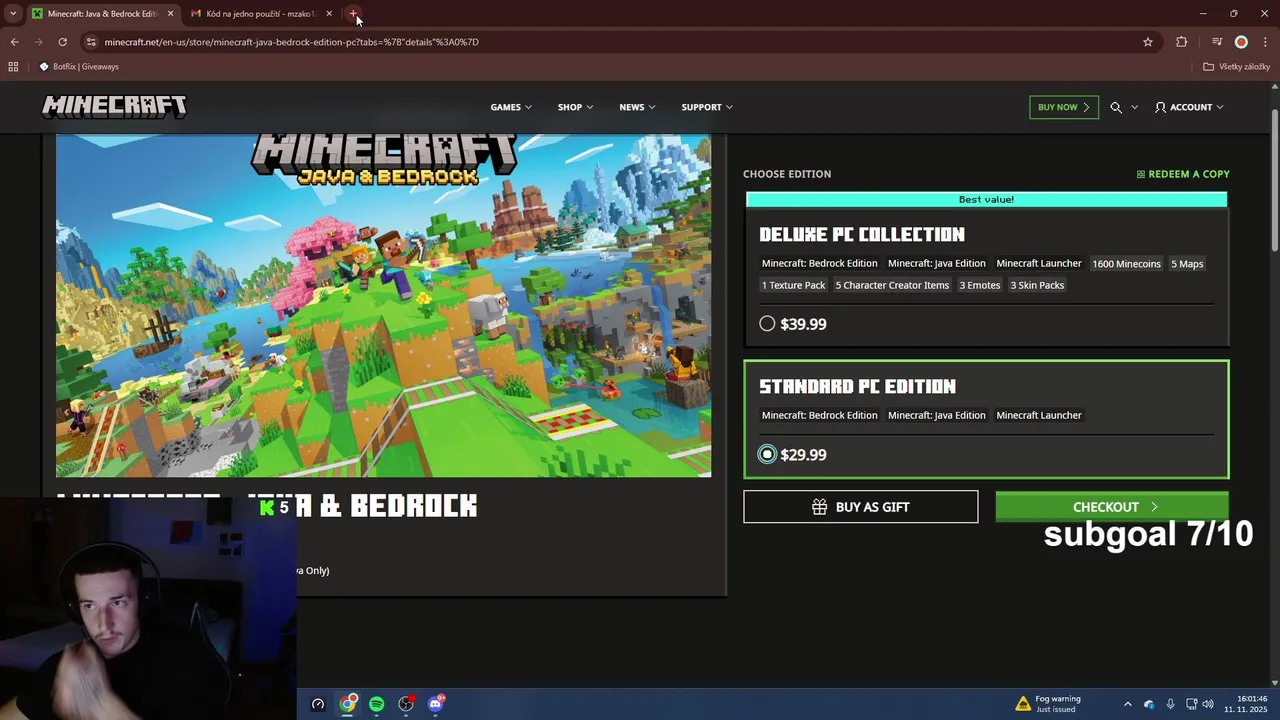
Task: Open the apps grid in bookmarks bar
Action: 13,67
